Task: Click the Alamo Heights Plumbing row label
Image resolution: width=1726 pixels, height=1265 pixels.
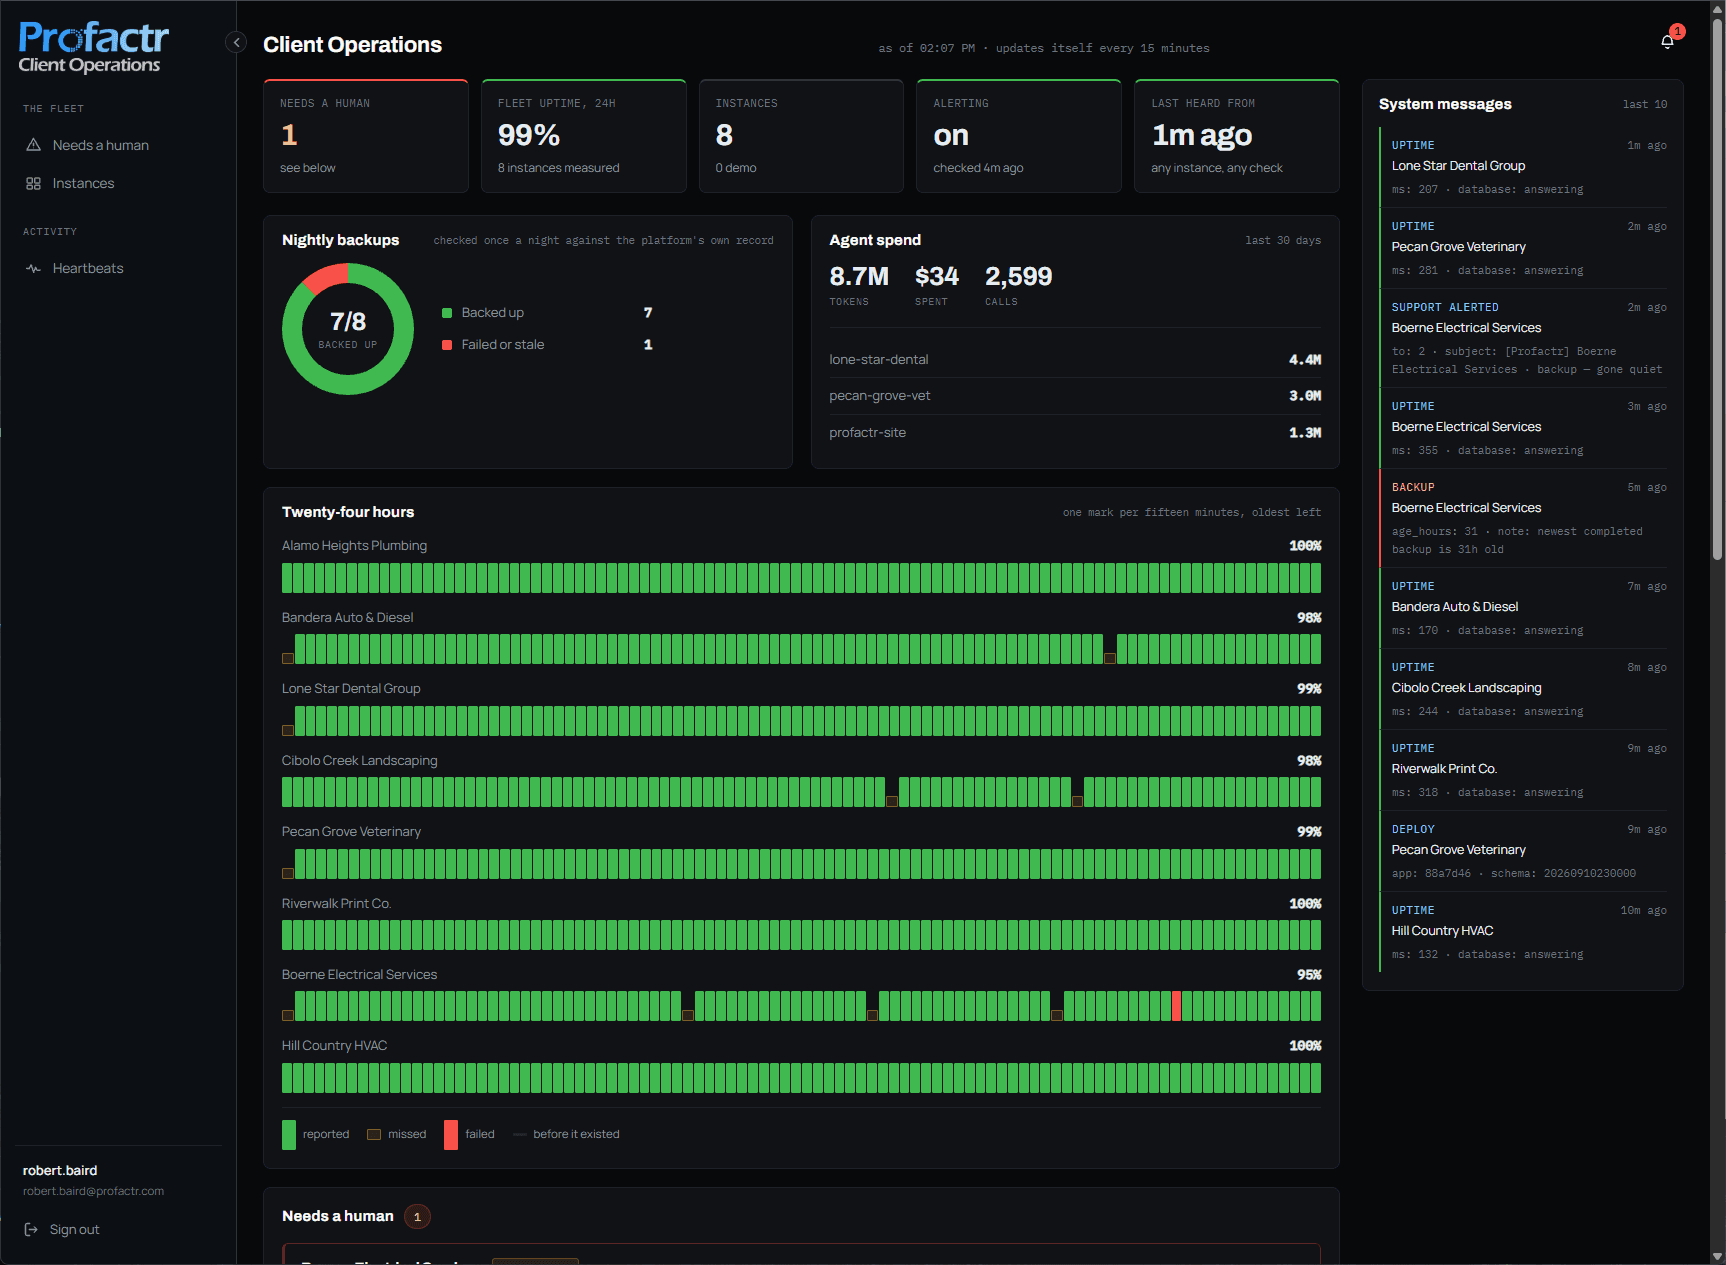Action: point(354,545)
